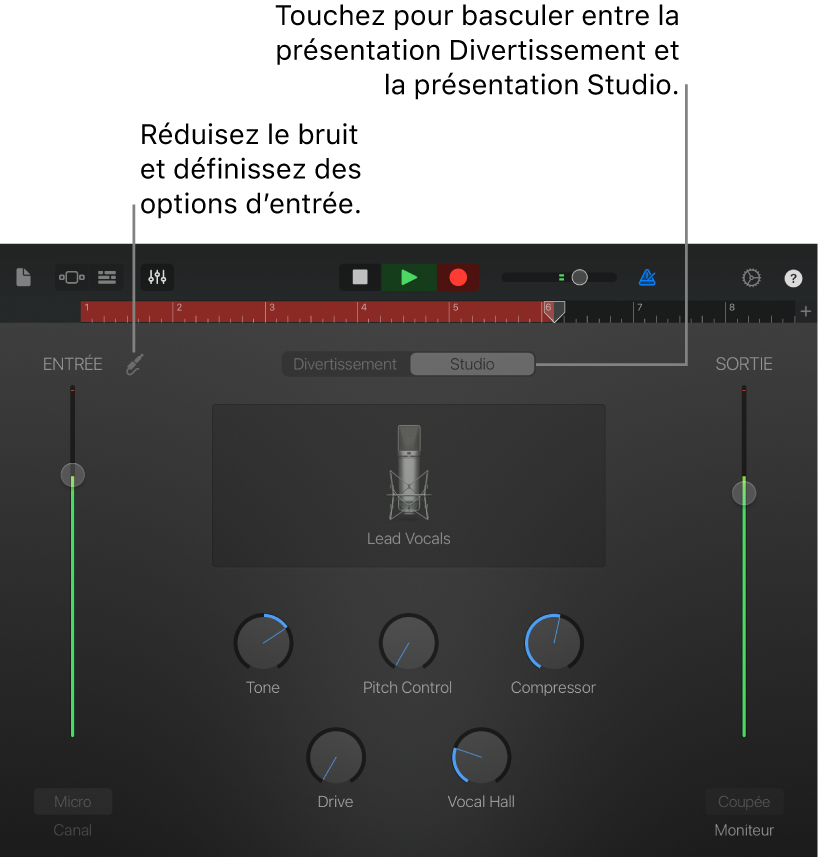Viewport: 819px width, 857px height.
Task: Open the mixer faders panel icon
Action: coord(156,277)
